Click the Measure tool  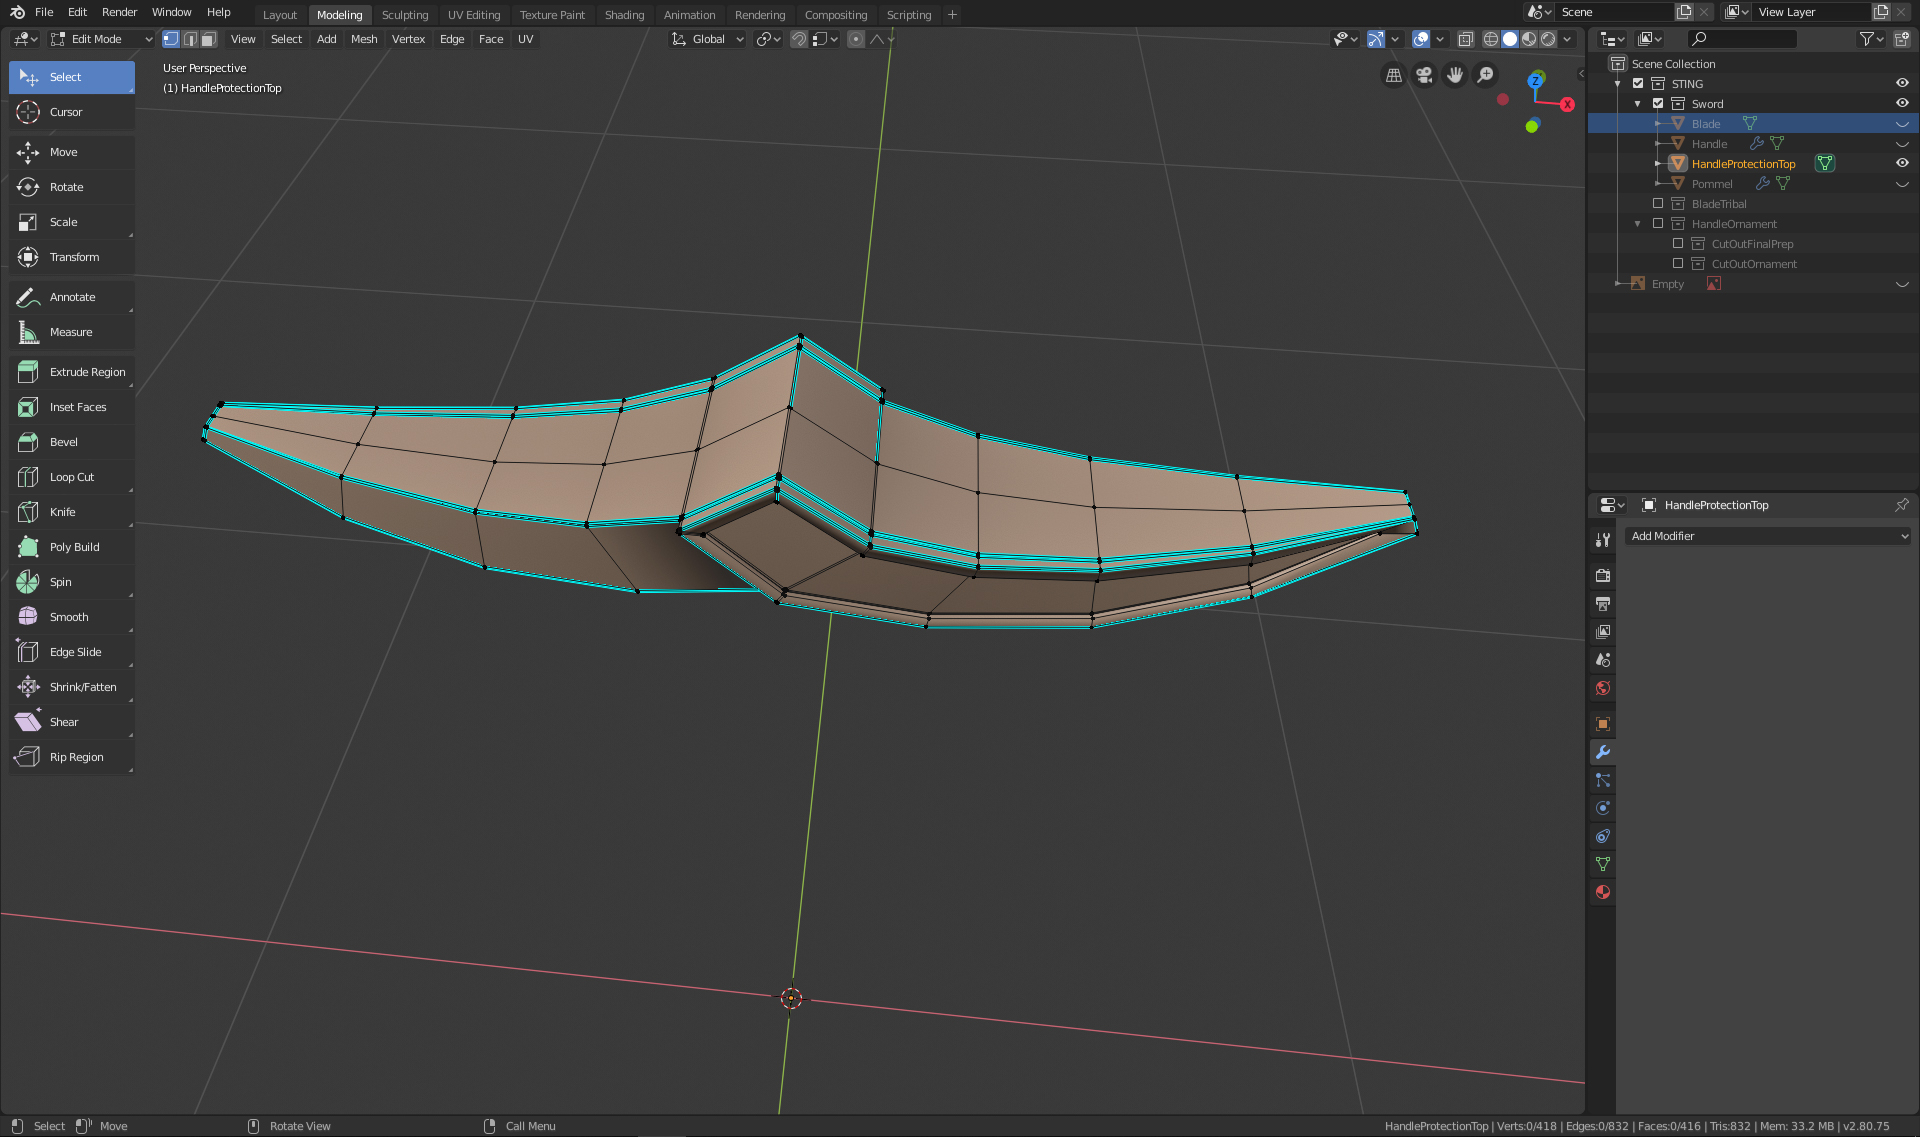tap(70, 332)
